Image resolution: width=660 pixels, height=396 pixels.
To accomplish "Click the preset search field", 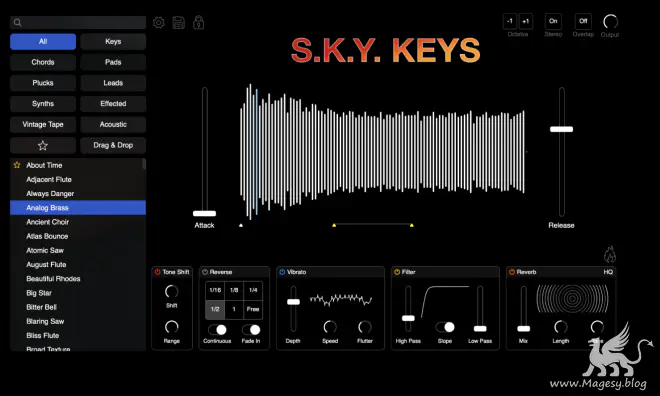I will [78, 22].
